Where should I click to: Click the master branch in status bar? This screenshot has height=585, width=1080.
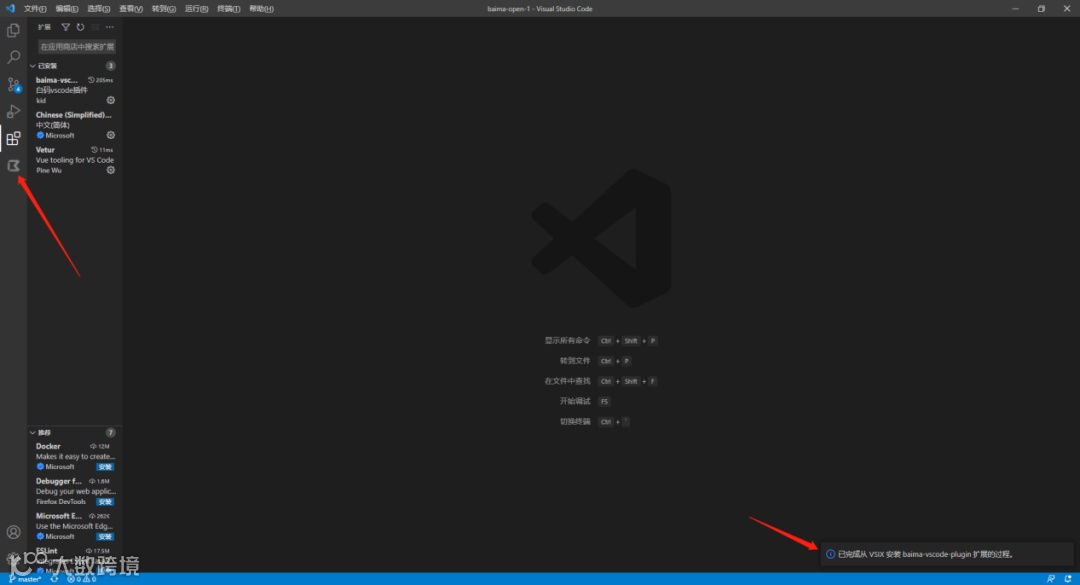coord(25,579)
